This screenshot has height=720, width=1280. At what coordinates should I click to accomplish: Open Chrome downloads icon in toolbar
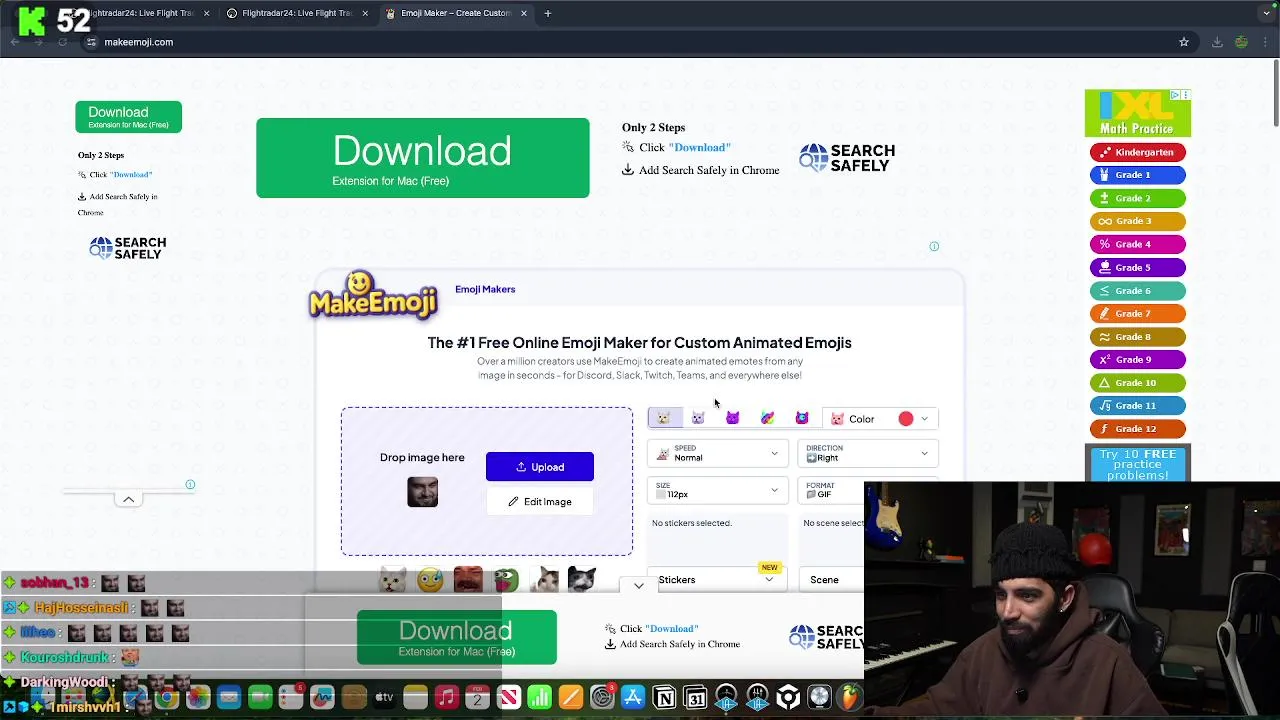click(x=1217, y=42)
